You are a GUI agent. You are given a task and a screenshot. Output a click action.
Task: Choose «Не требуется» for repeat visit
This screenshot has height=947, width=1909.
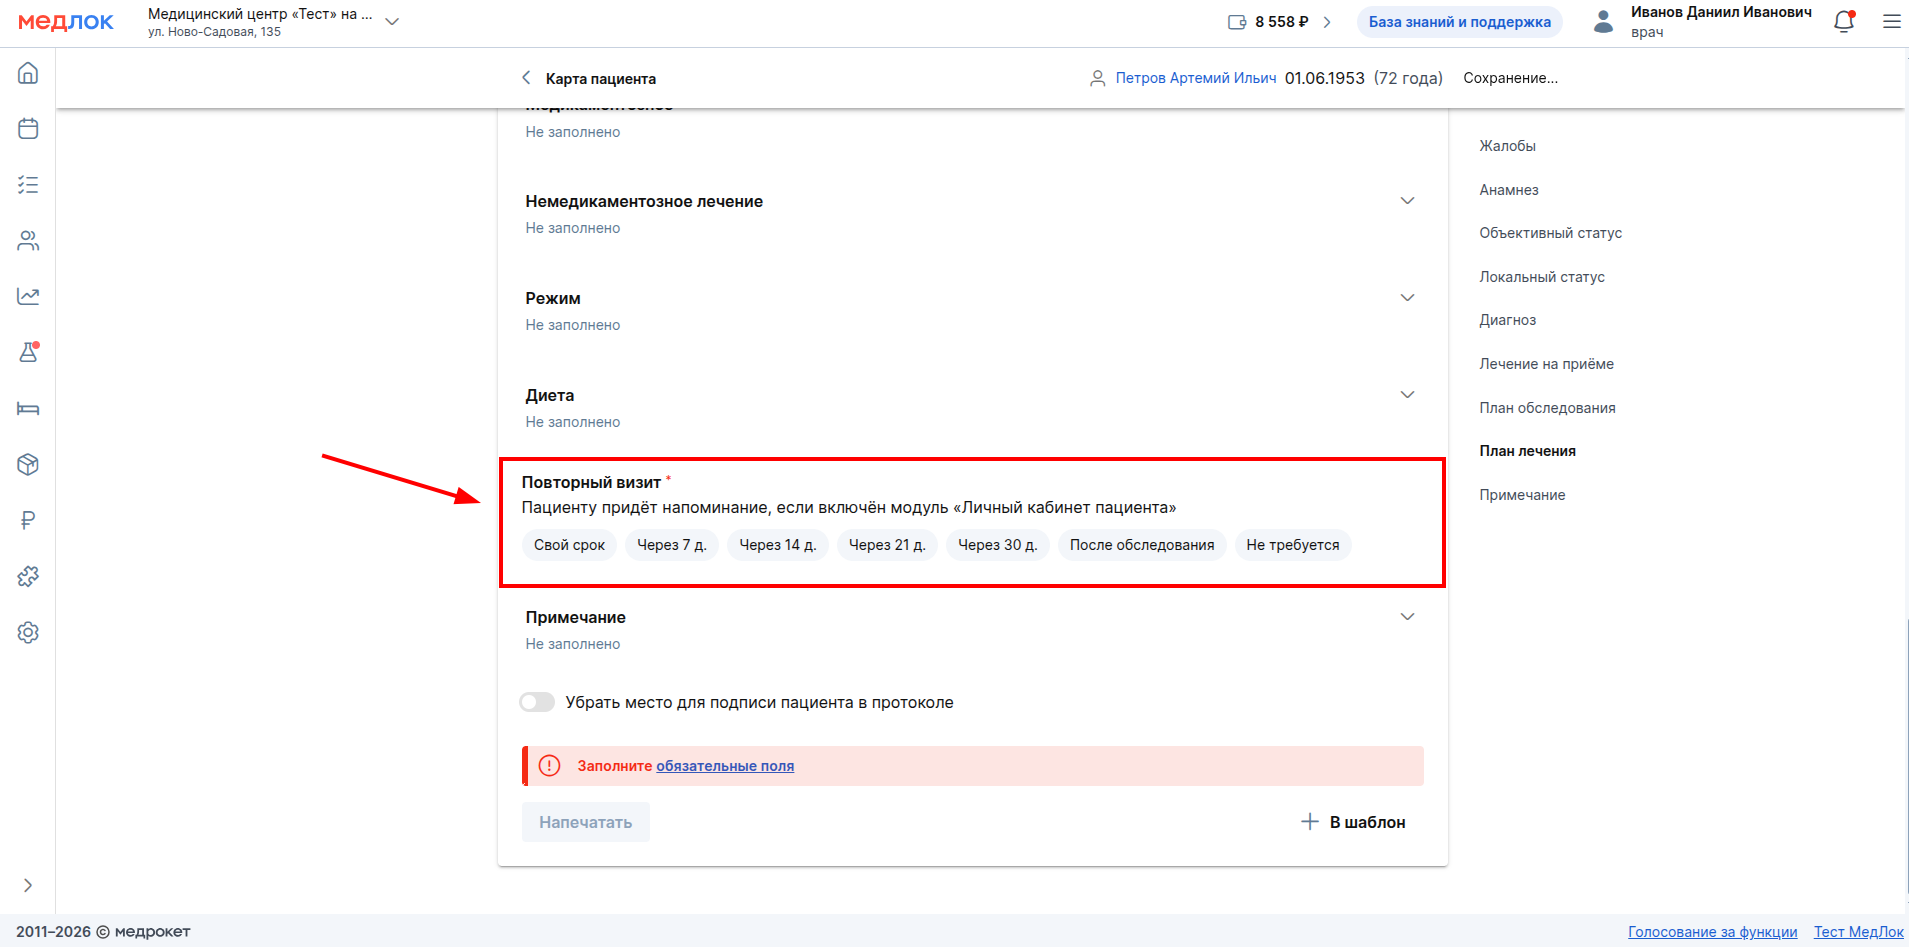click(x=1292, y=545)
